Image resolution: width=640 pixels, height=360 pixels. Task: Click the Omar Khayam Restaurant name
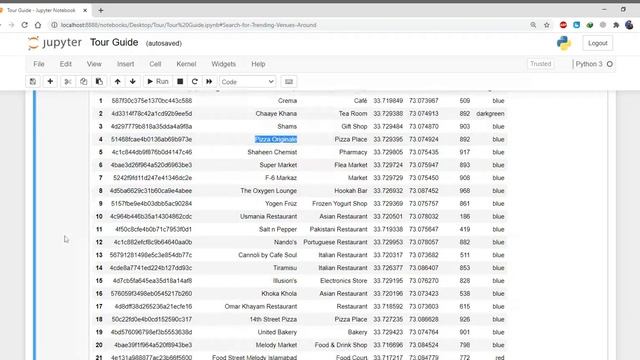[261, 306]
